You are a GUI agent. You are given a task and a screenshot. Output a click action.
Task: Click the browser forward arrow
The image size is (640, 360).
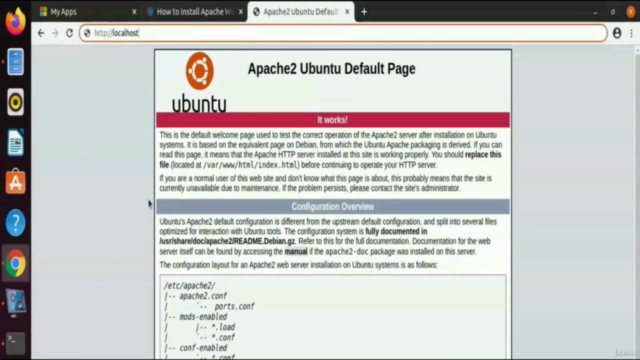55,33
